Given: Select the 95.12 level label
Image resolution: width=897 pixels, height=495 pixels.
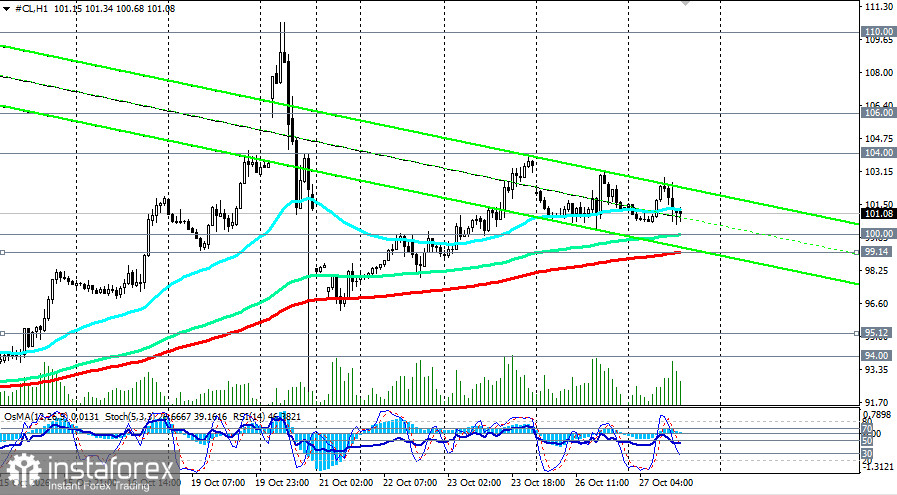Looking at the screenshot, I should 878,332.
